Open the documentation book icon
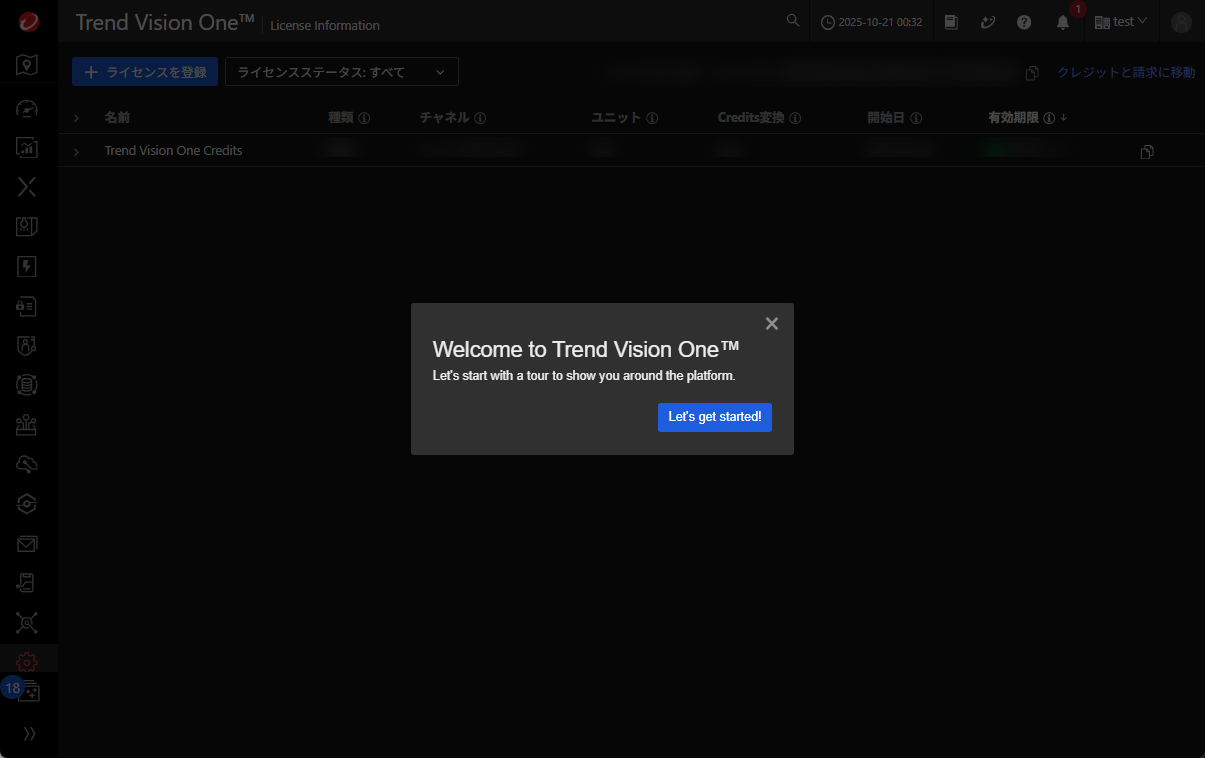Viewport: 1205px width, 758px height. 951,22
